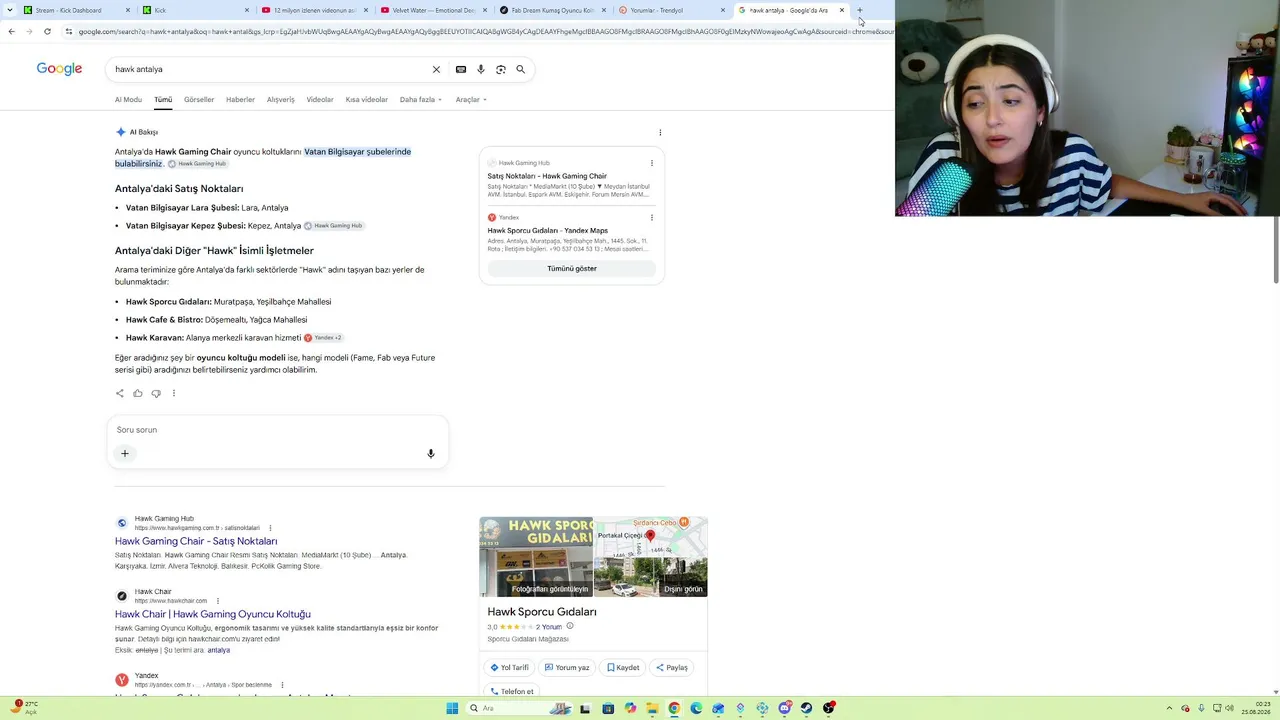The height and width of the screenshot is (720, 1280).
Task: Open the Hawk Sporcu Gıdaları - Yandex Maps source
Action: point(548,231)
